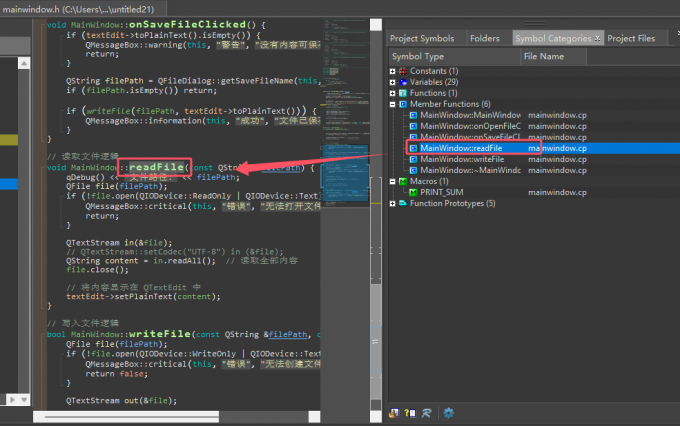The image size is (680, 426).
Task: Click icon beside MainWindow::MainWindow symbol
Action: 413,115
